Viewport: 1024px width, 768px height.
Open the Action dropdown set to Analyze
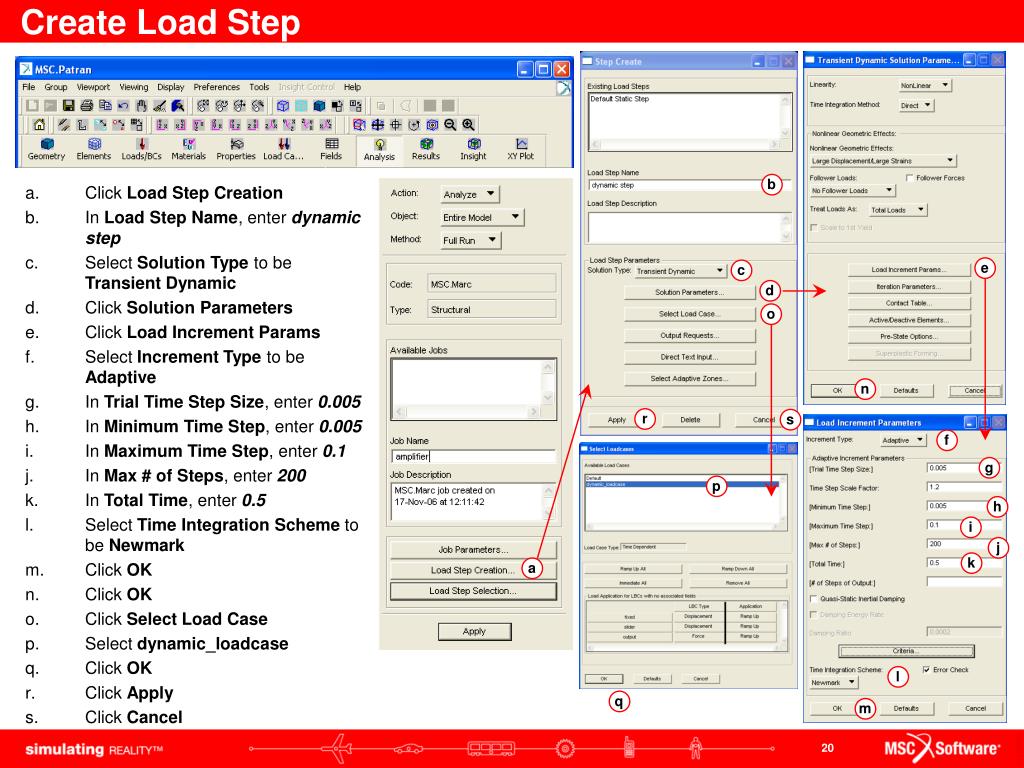click(470, 194)
